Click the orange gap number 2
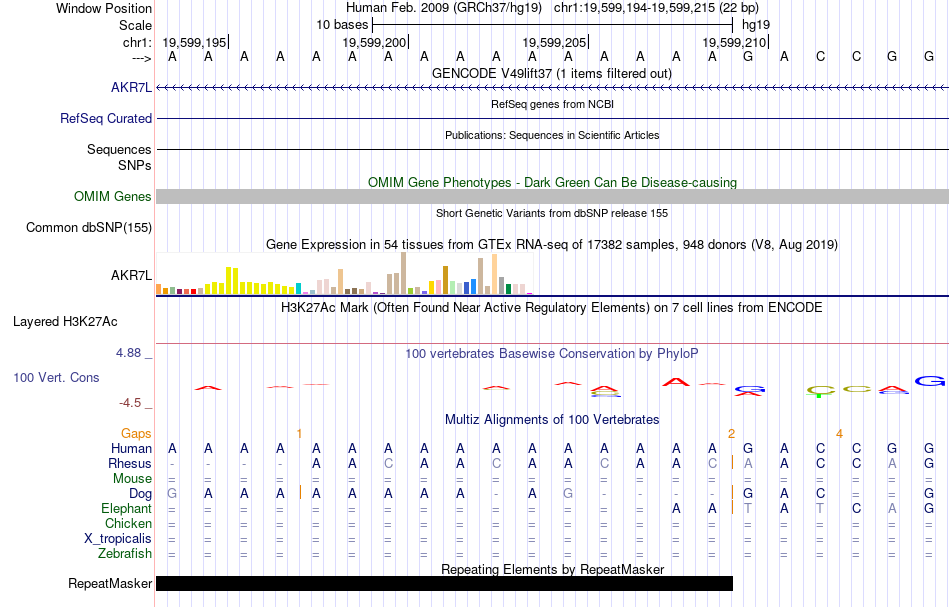 pyautogui.click(x=731, y=433)
